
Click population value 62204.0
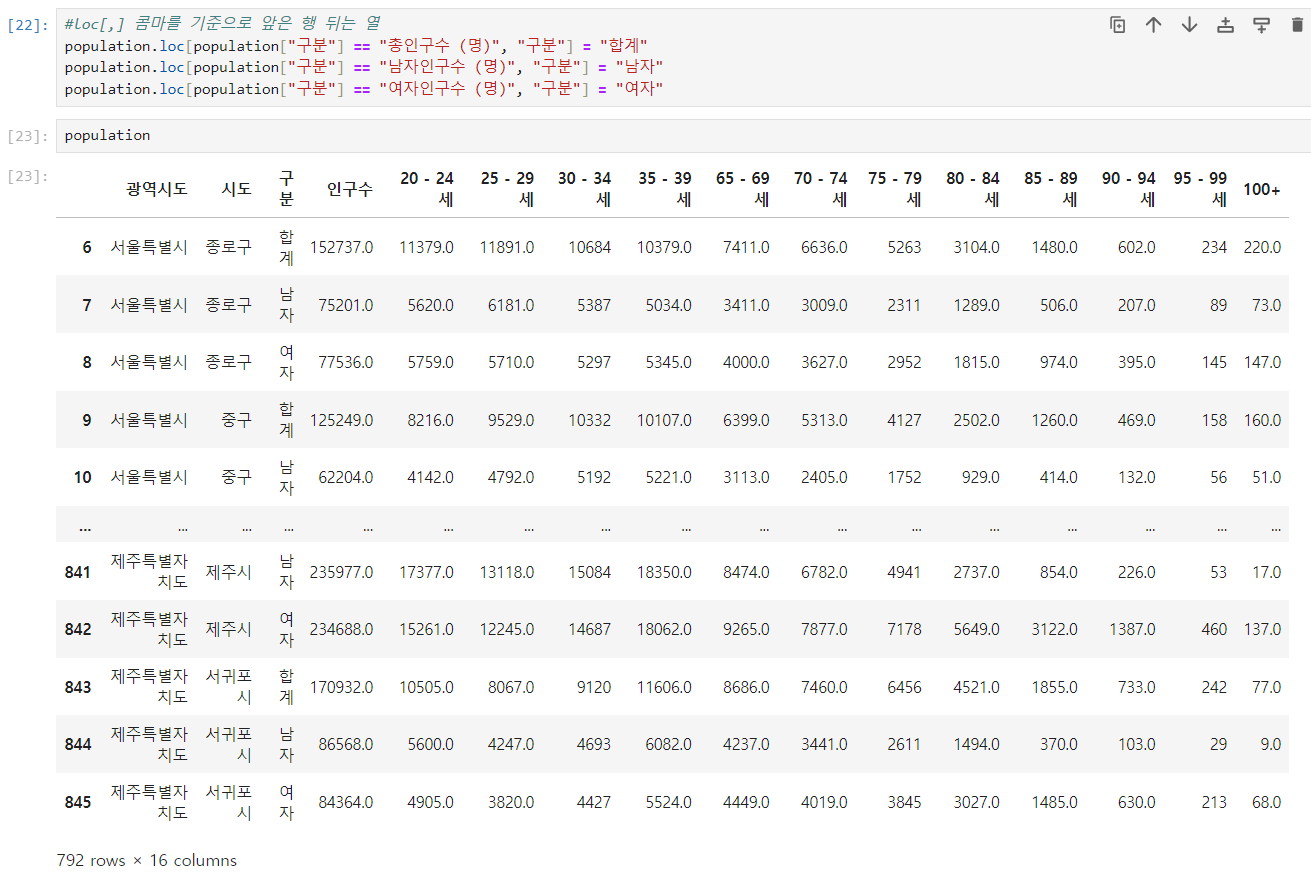click(x=346, y=477)
